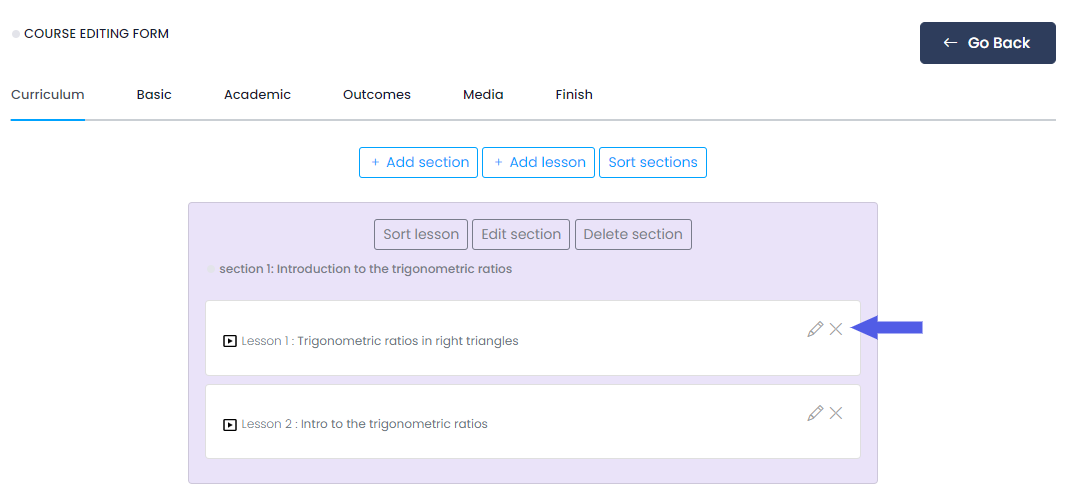Click the Add lesson button

538,163
